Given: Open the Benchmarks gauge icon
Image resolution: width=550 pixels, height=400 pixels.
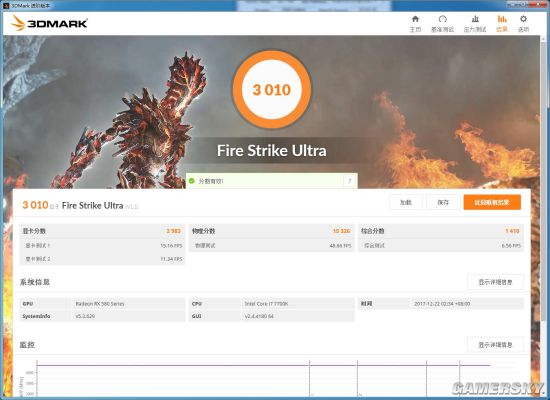Looking at the screenshot, I should pyautogui.click(x=443, y=19).
